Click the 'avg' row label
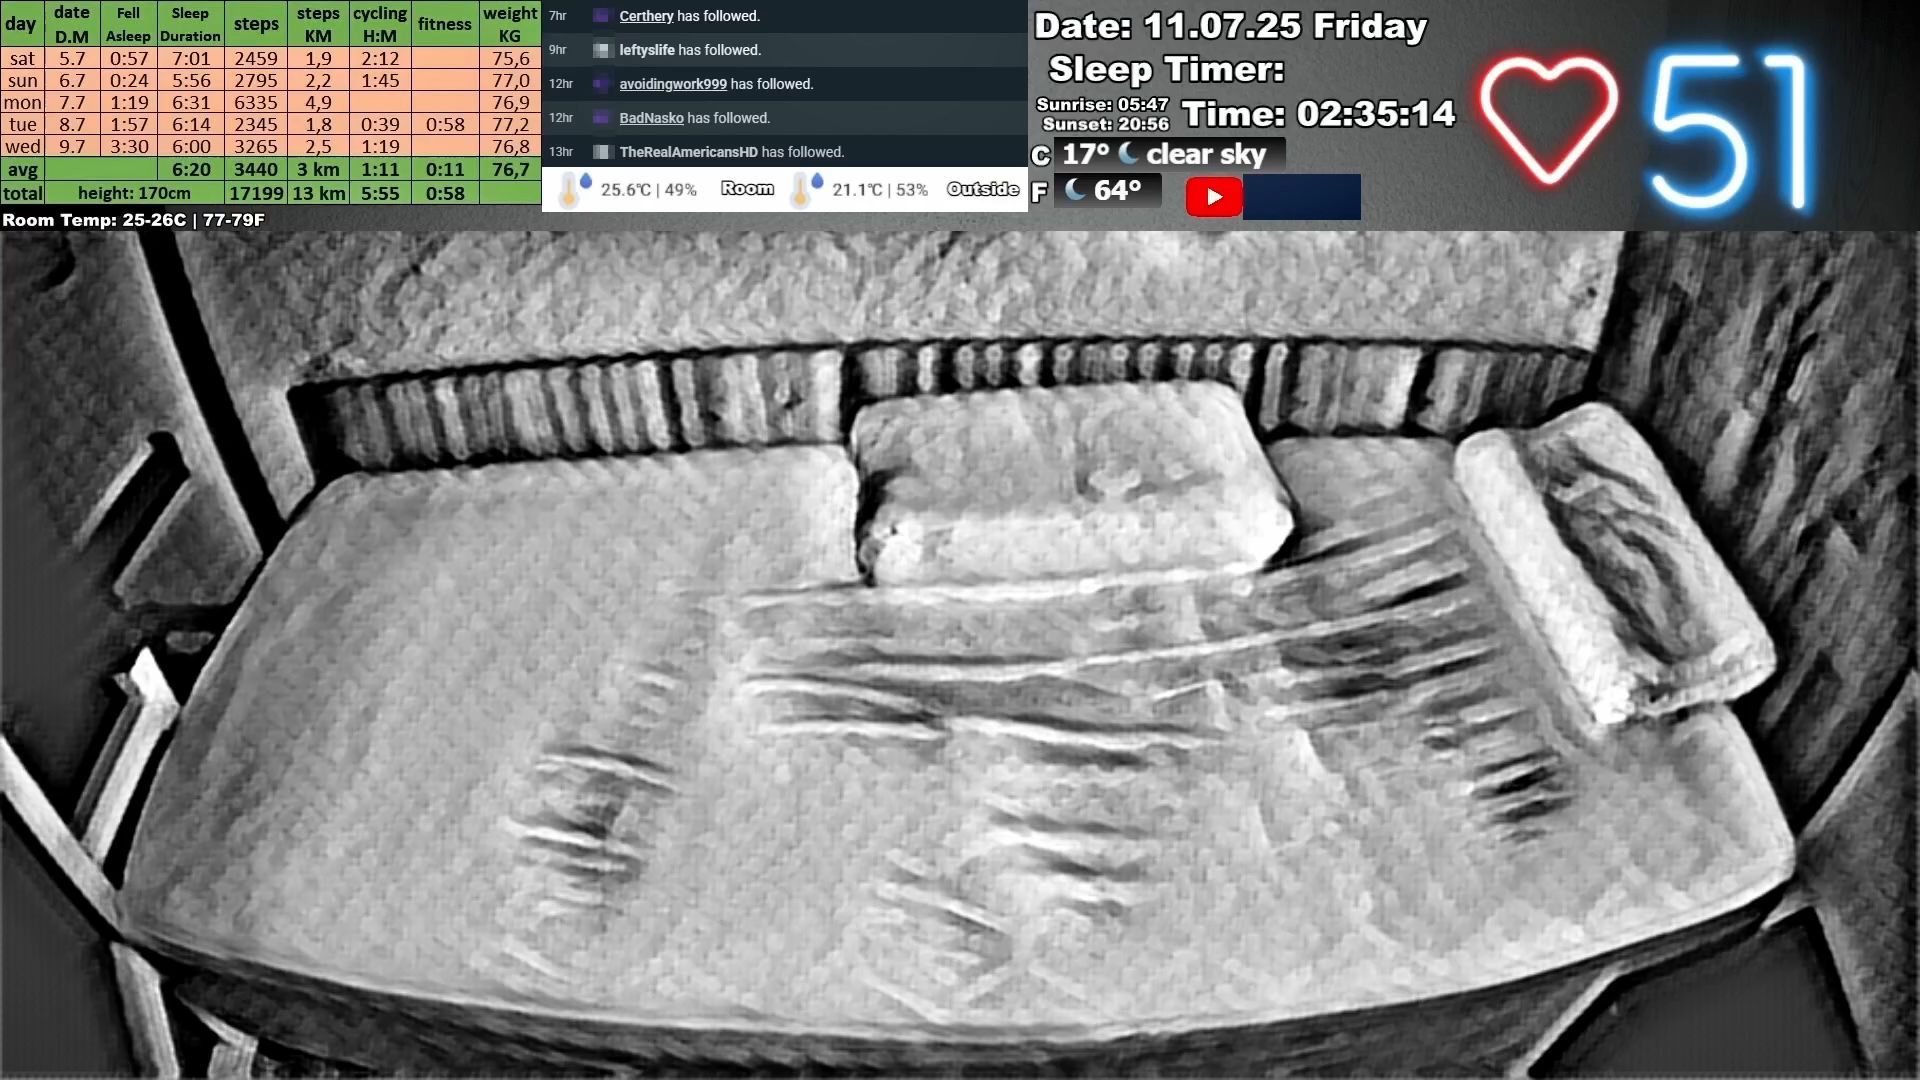Image resolution: width=1920 pixels, height=1080 pixels. (x=22, y=169)
